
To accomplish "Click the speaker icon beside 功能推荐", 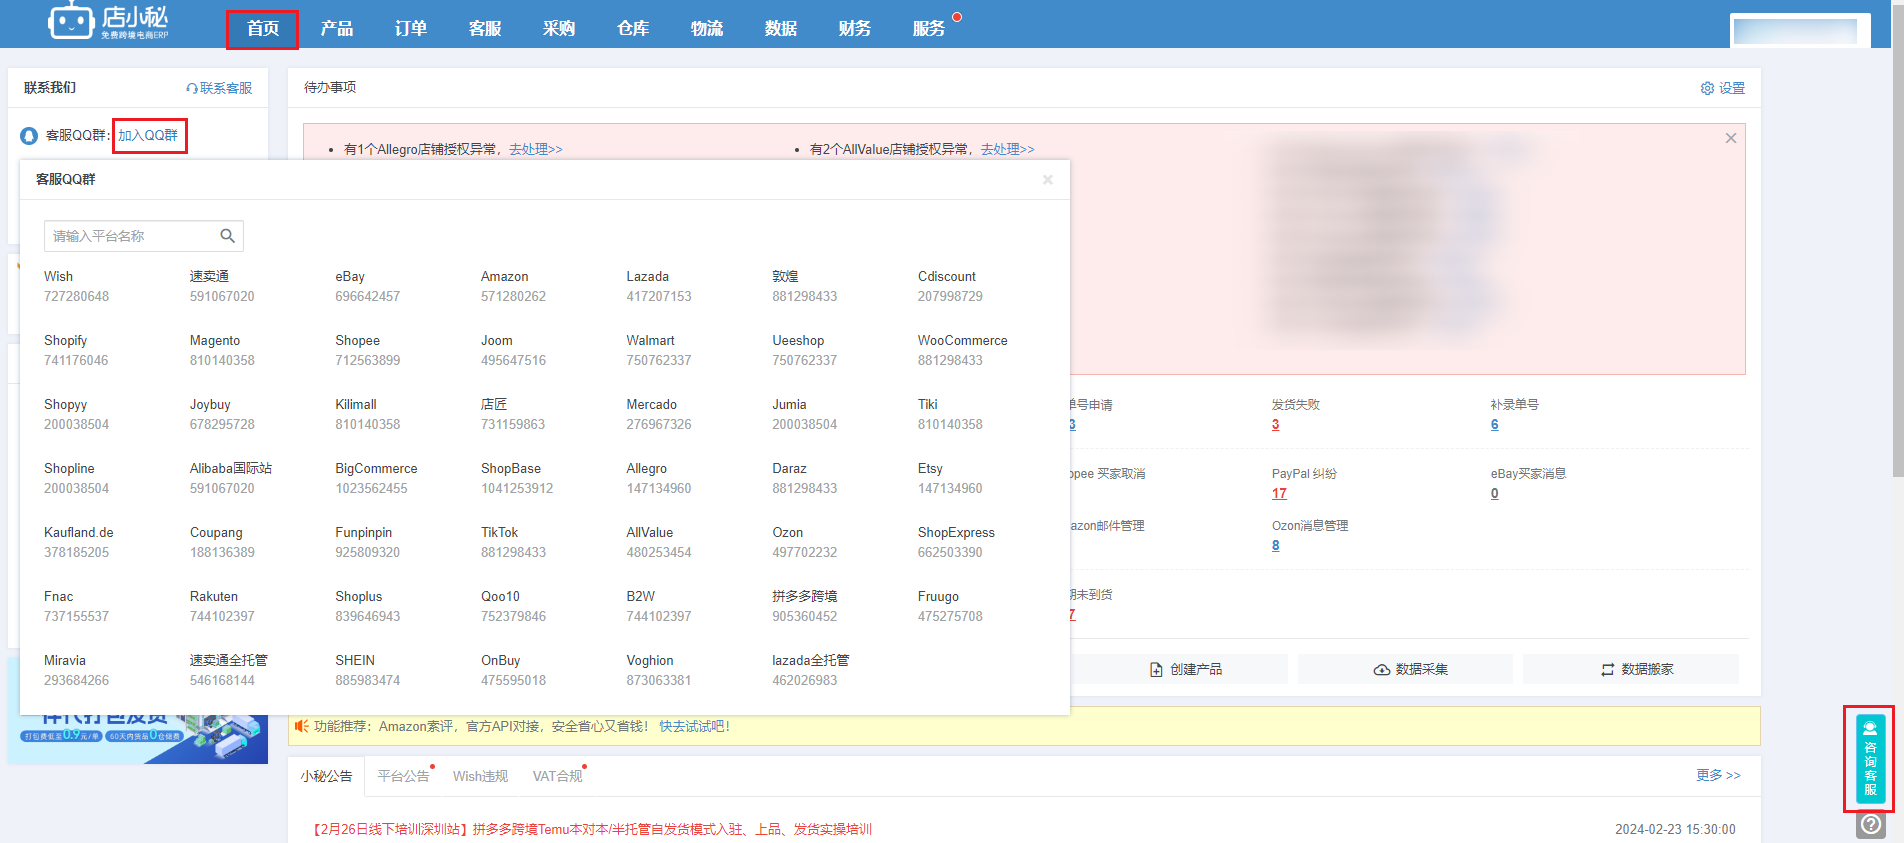I will (x=301, y=726).
